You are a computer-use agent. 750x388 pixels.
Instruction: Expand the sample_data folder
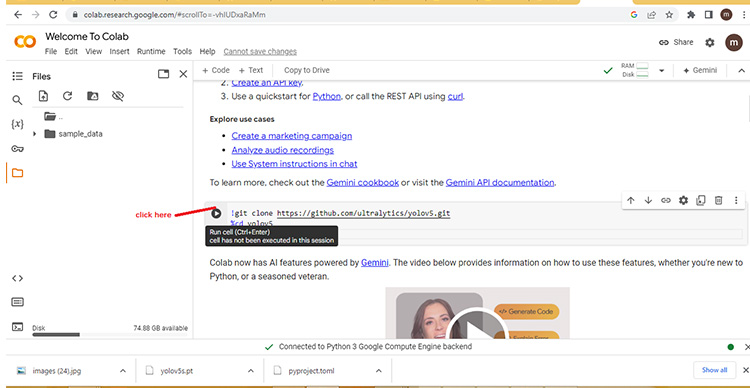coord(34,134)
